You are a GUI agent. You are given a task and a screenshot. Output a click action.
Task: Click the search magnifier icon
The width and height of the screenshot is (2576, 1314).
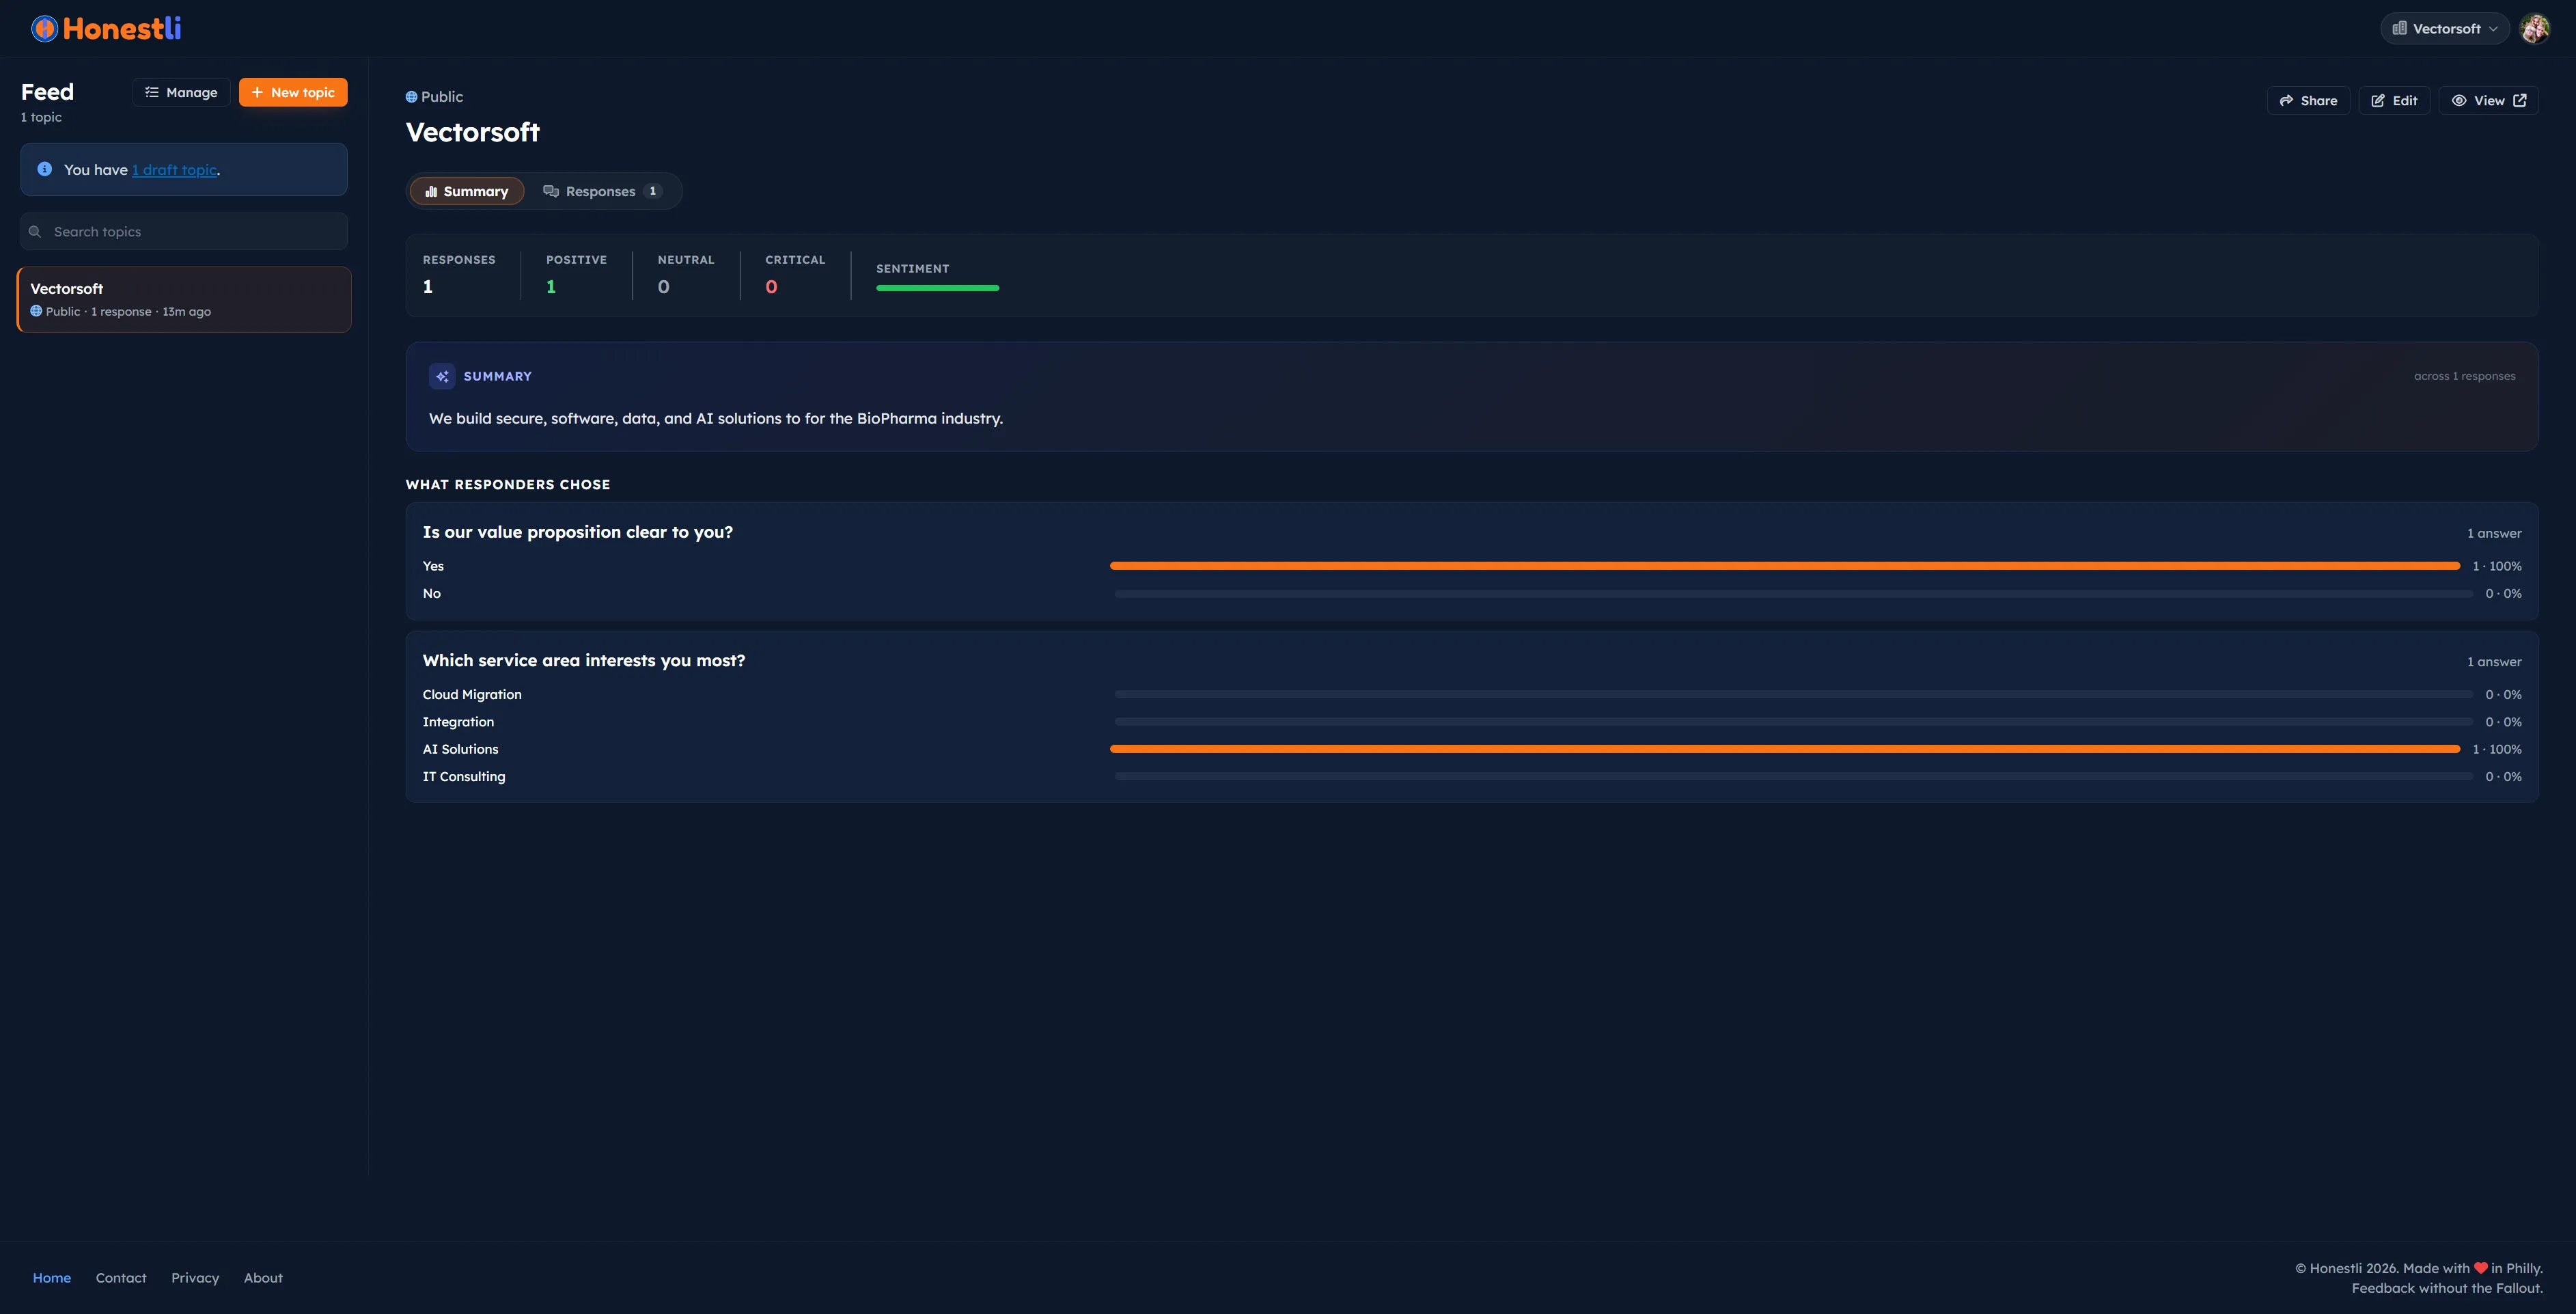pos(35,231)
